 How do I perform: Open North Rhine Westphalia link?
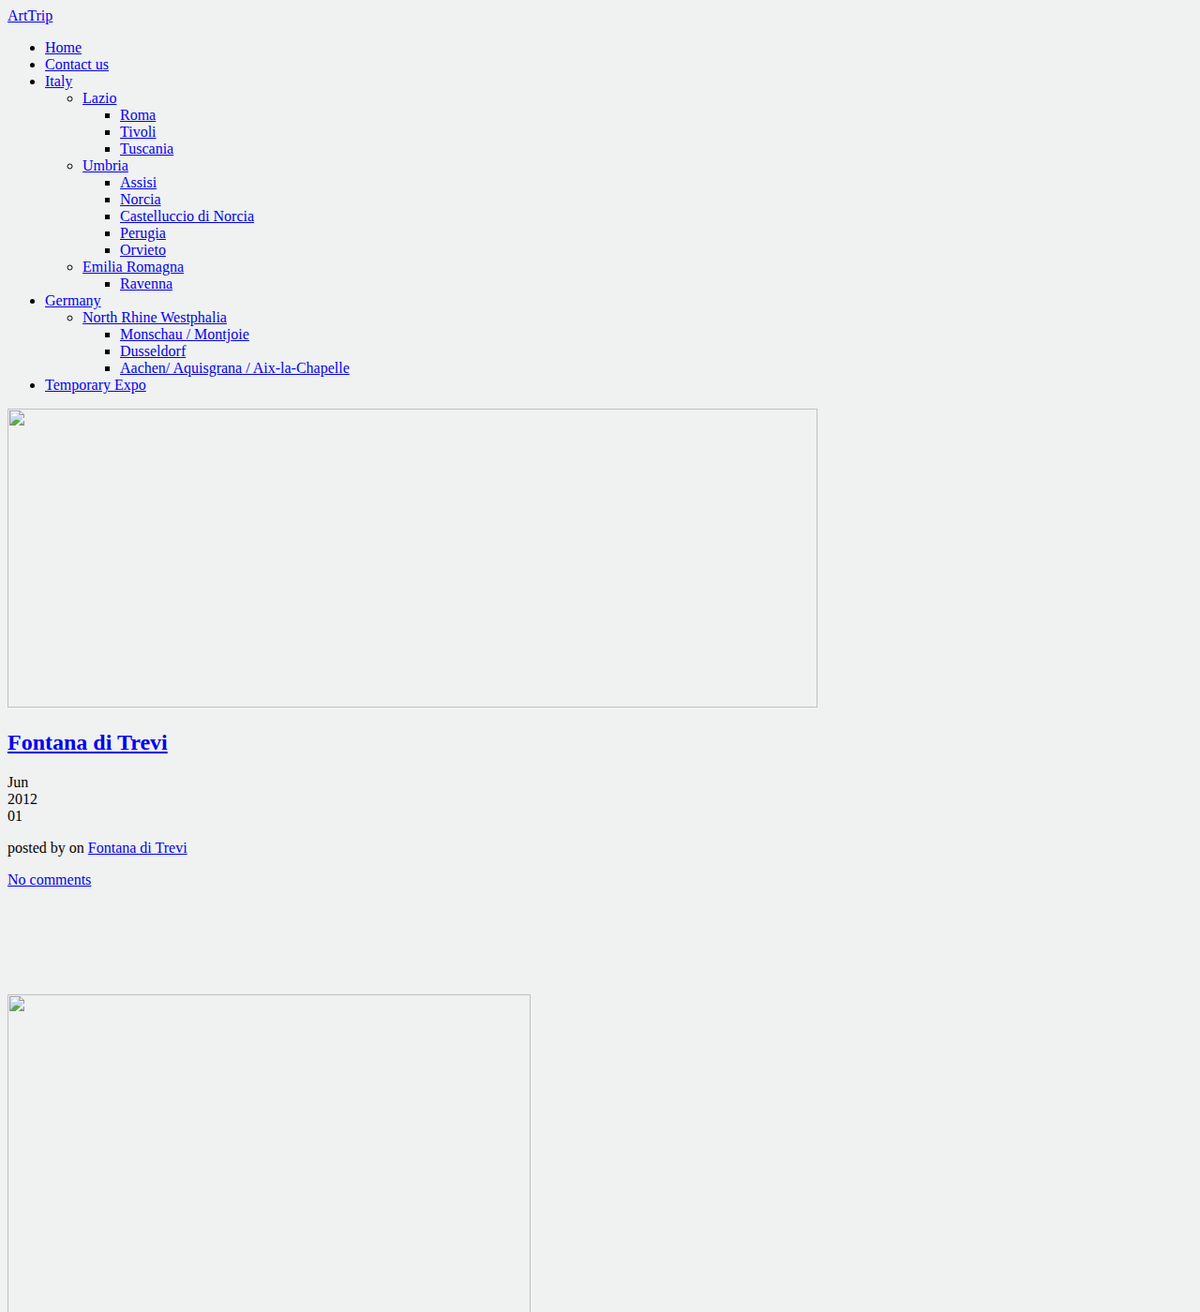click(155, 318)
